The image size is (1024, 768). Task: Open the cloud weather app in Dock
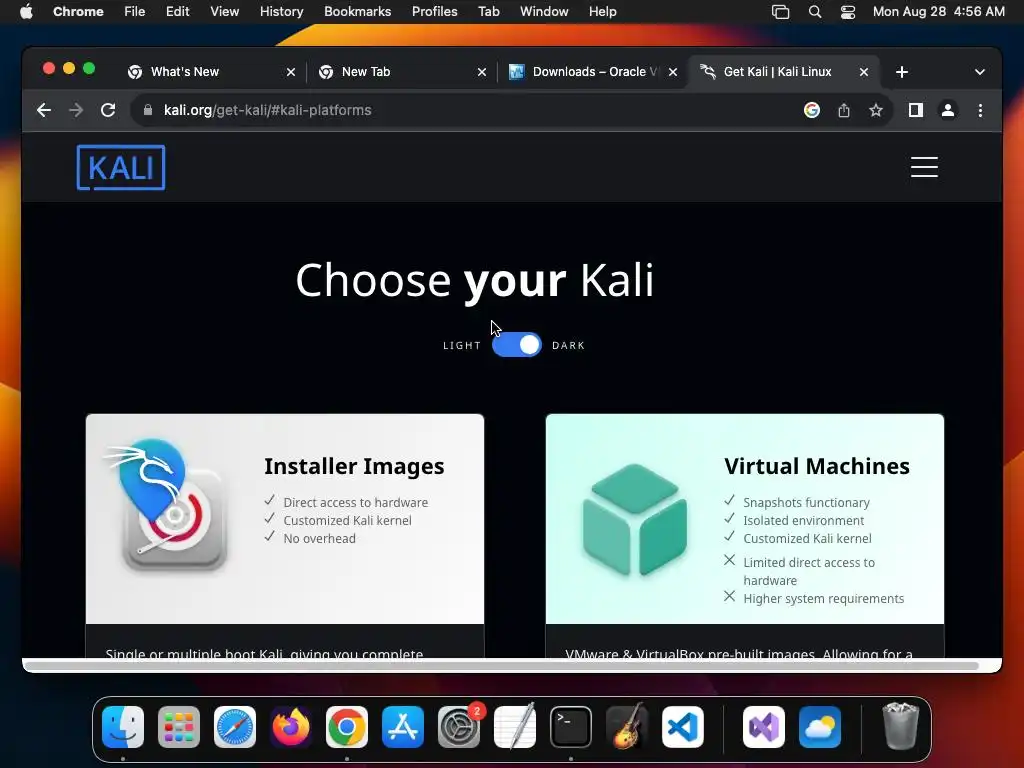click(x=820, y=727)
